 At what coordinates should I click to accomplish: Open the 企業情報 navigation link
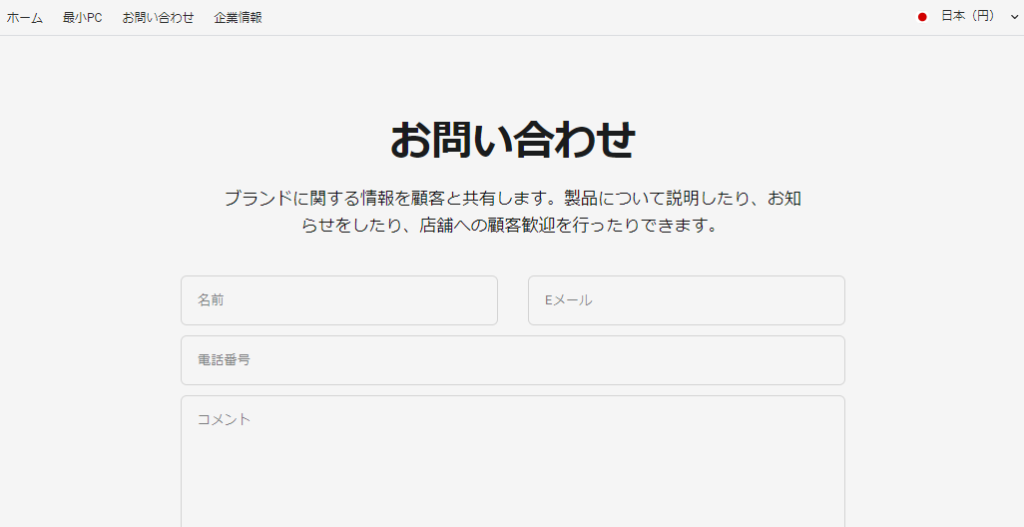pos(238,17)
